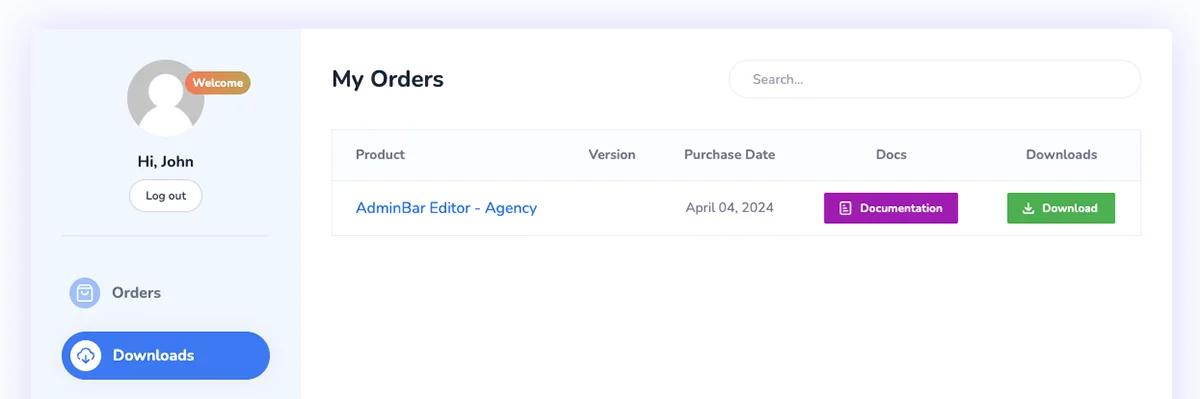Click the green Download button

[x=1061, y=208]
